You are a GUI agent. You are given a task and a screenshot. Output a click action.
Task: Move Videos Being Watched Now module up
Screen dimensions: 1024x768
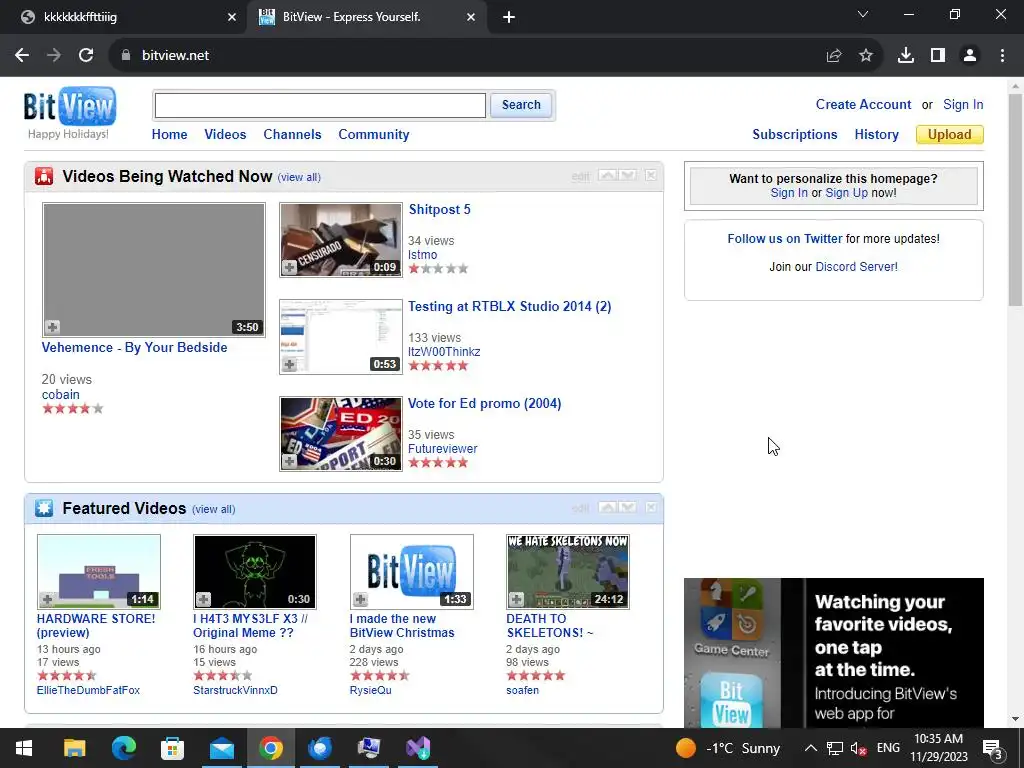click(607, 176)
